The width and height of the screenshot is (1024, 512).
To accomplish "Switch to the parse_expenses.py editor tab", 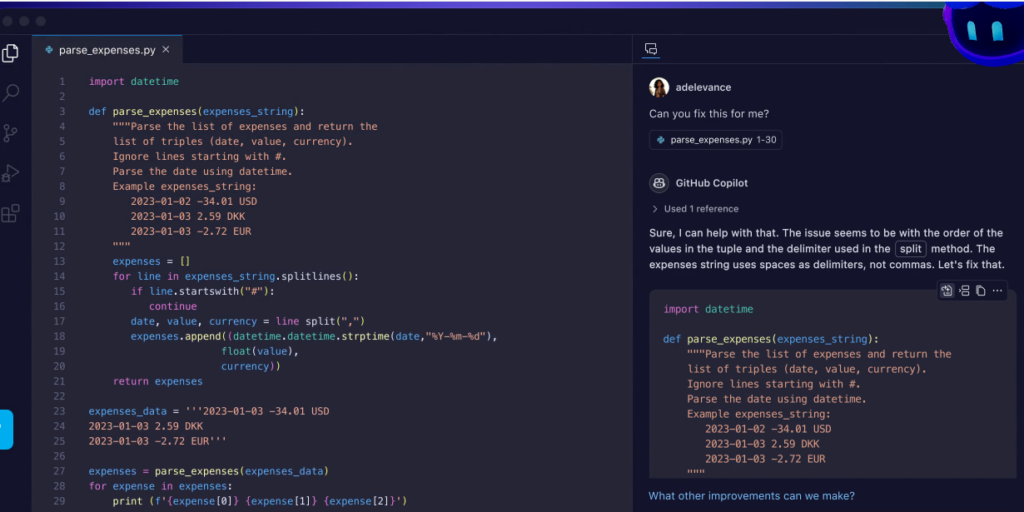I will click(x=107, y=50).
